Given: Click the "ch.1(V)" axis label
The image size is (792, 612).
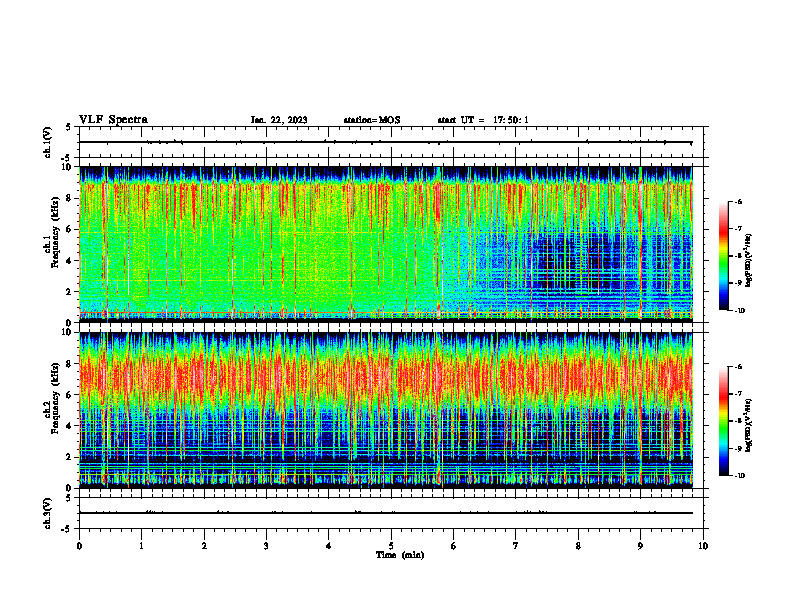Looking at the screenshot, I should 47,142.
